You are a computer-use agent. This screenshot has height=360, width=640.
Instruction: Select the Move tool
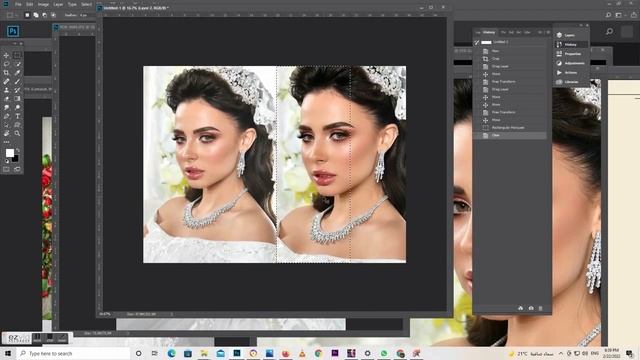click(x=7, y=56)
